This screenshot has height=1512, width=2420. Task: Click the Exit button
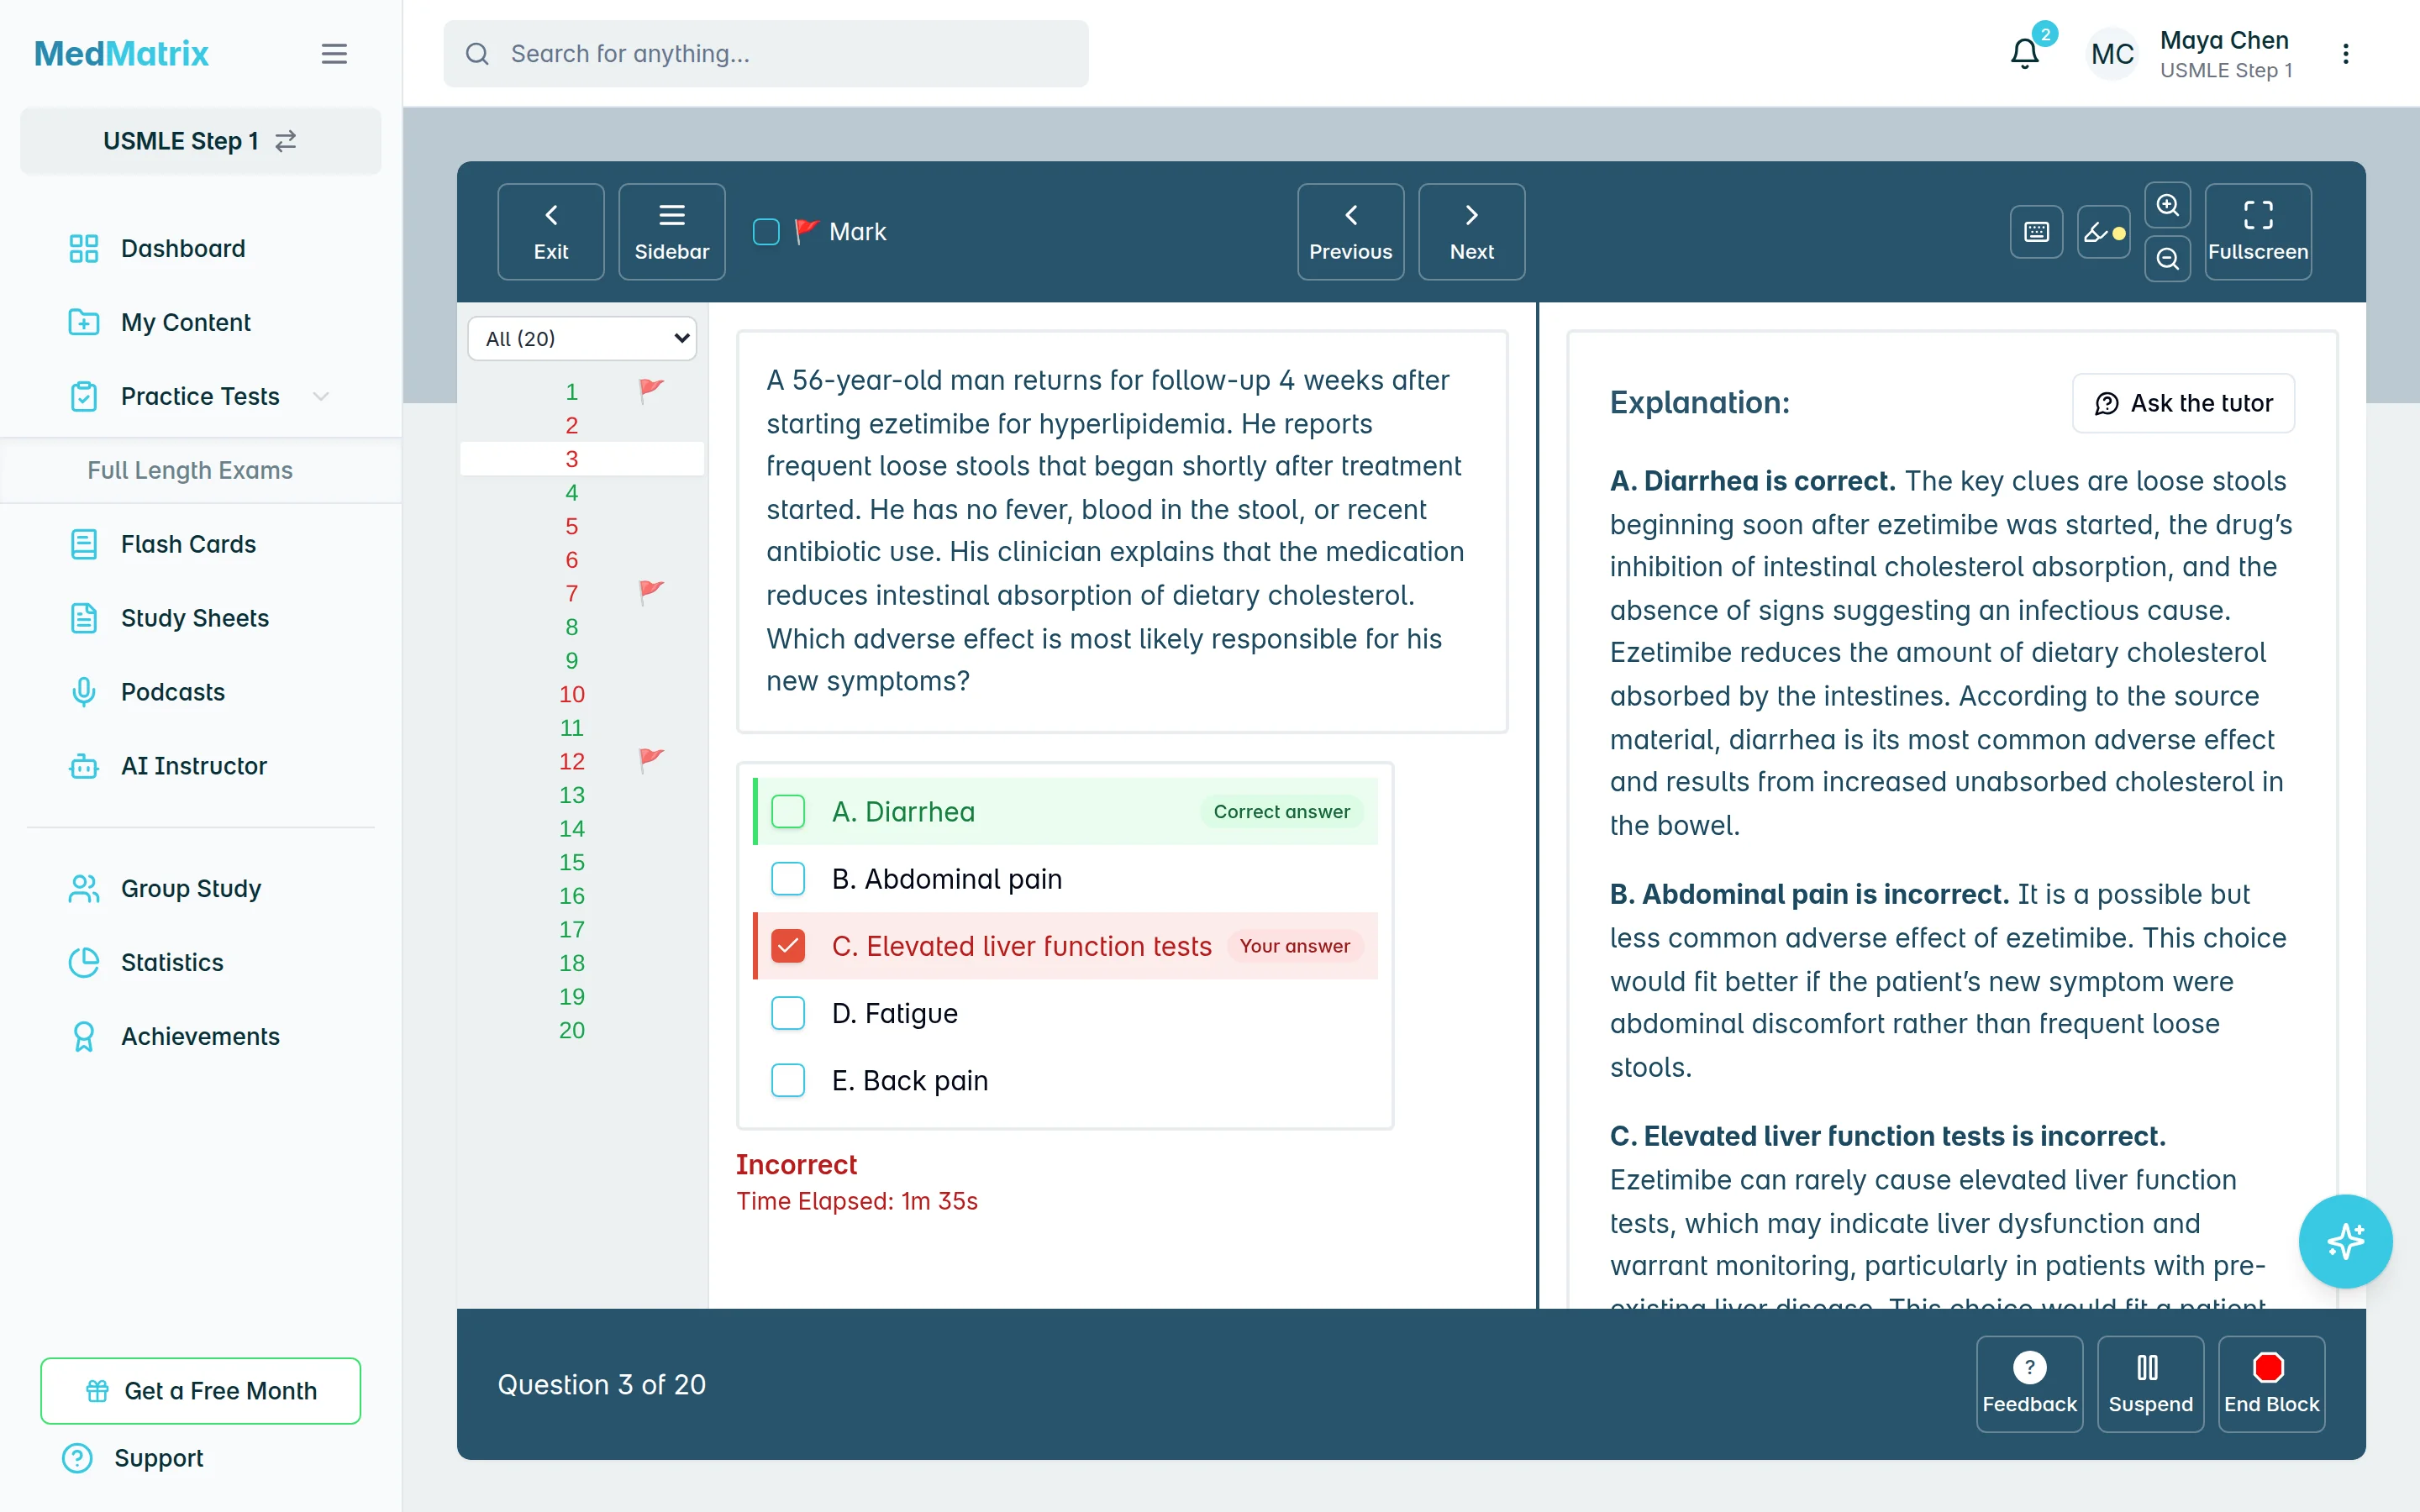pos(551,232)
